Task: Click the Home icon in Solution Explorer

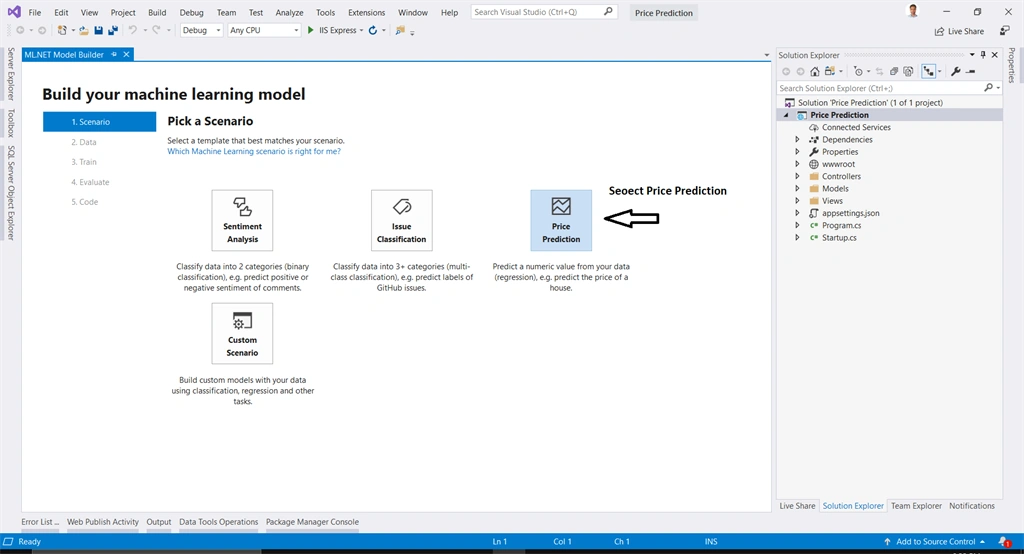Action: coord(815,71)
